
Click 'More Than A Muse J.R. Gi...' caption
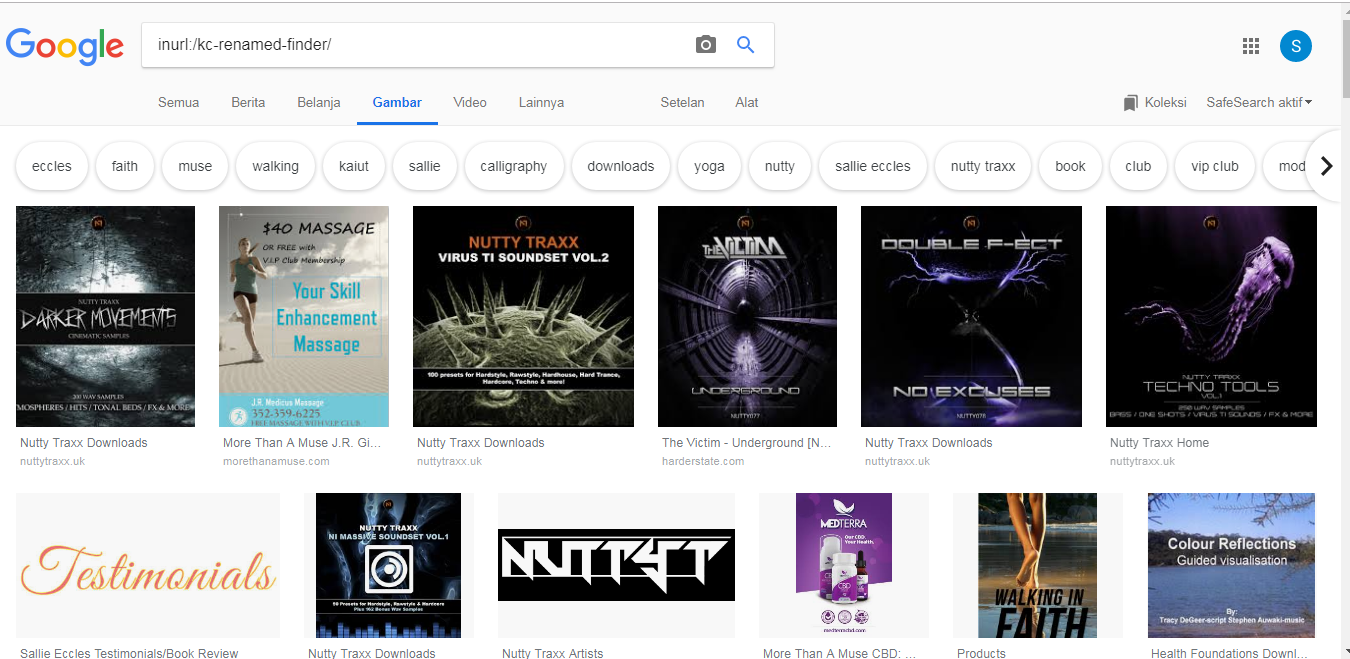click(302, 443)
